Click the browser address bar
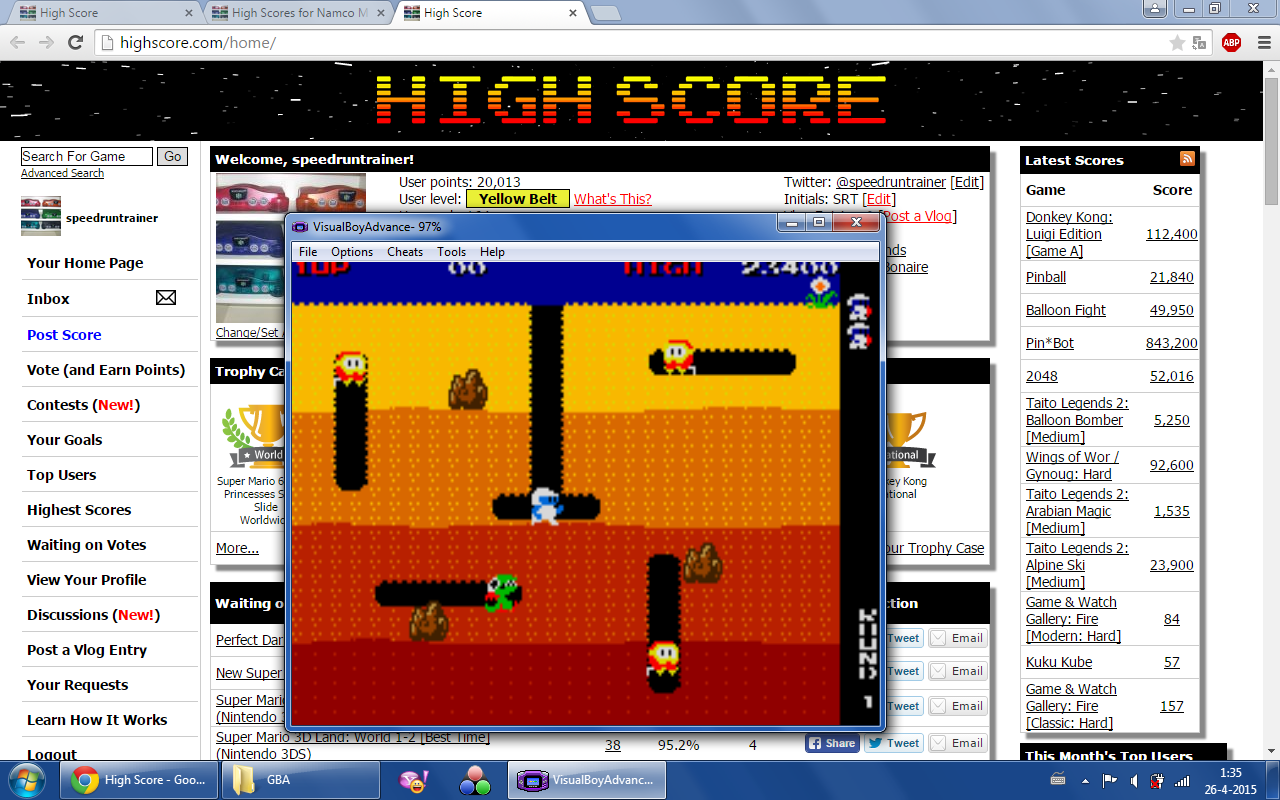The image size is (1280, 800). coord(640,42)
